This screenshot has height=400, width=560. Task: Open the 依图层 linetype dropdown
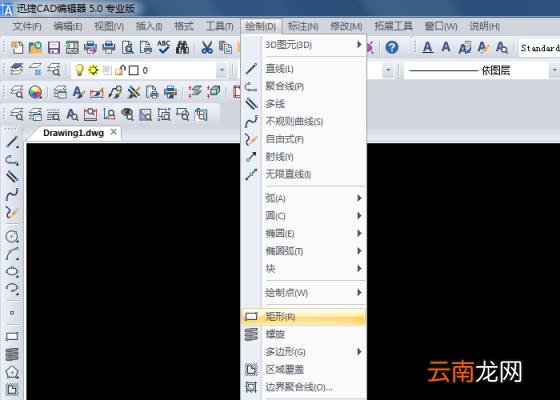pyautogui.click(x=554, y=70)
